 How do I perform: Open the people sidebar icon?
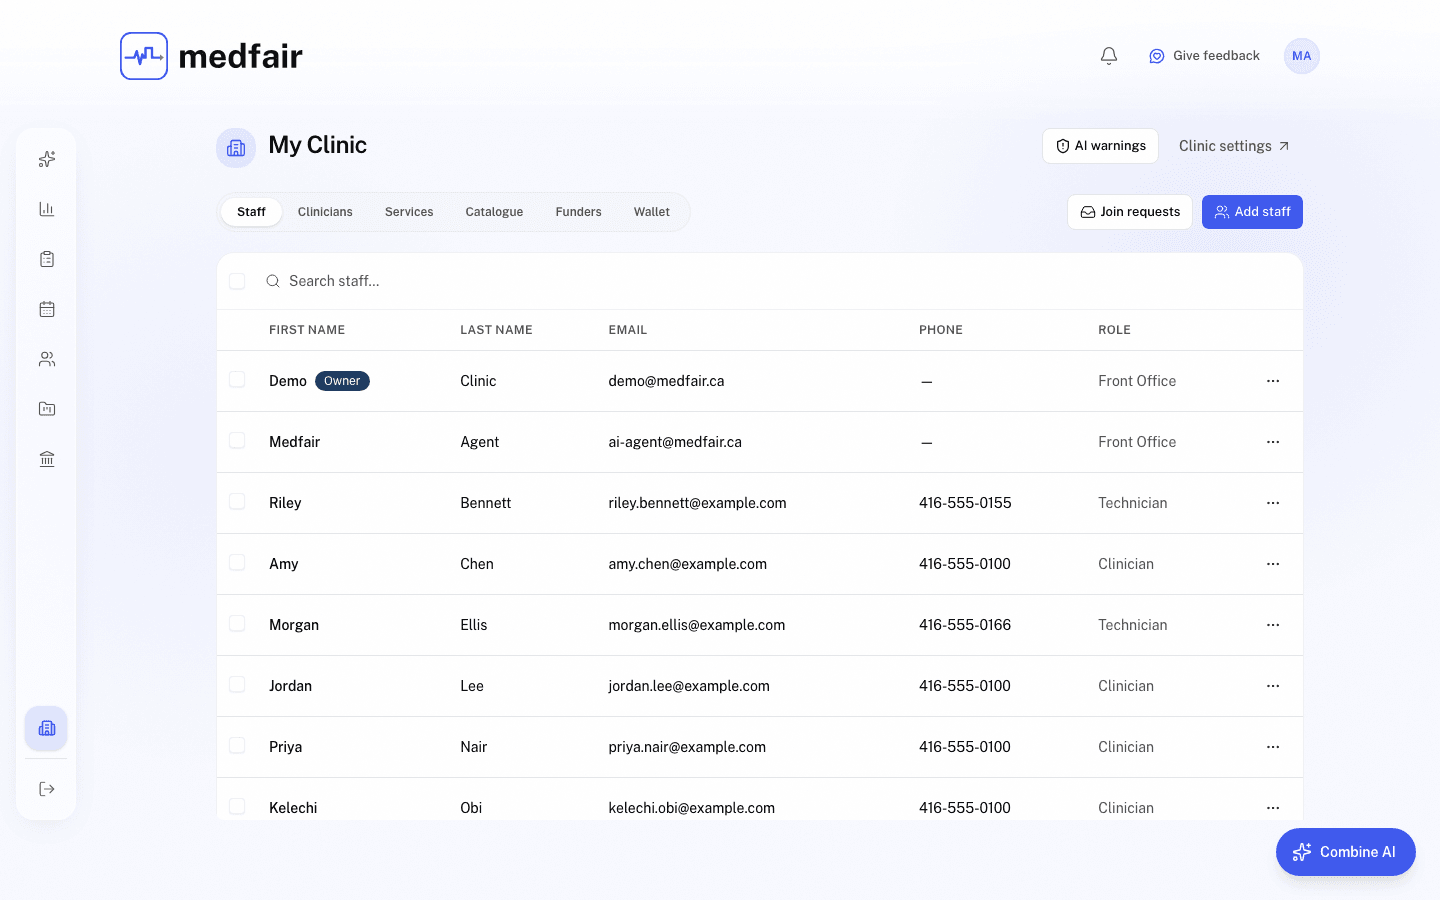tap(47, 359)
